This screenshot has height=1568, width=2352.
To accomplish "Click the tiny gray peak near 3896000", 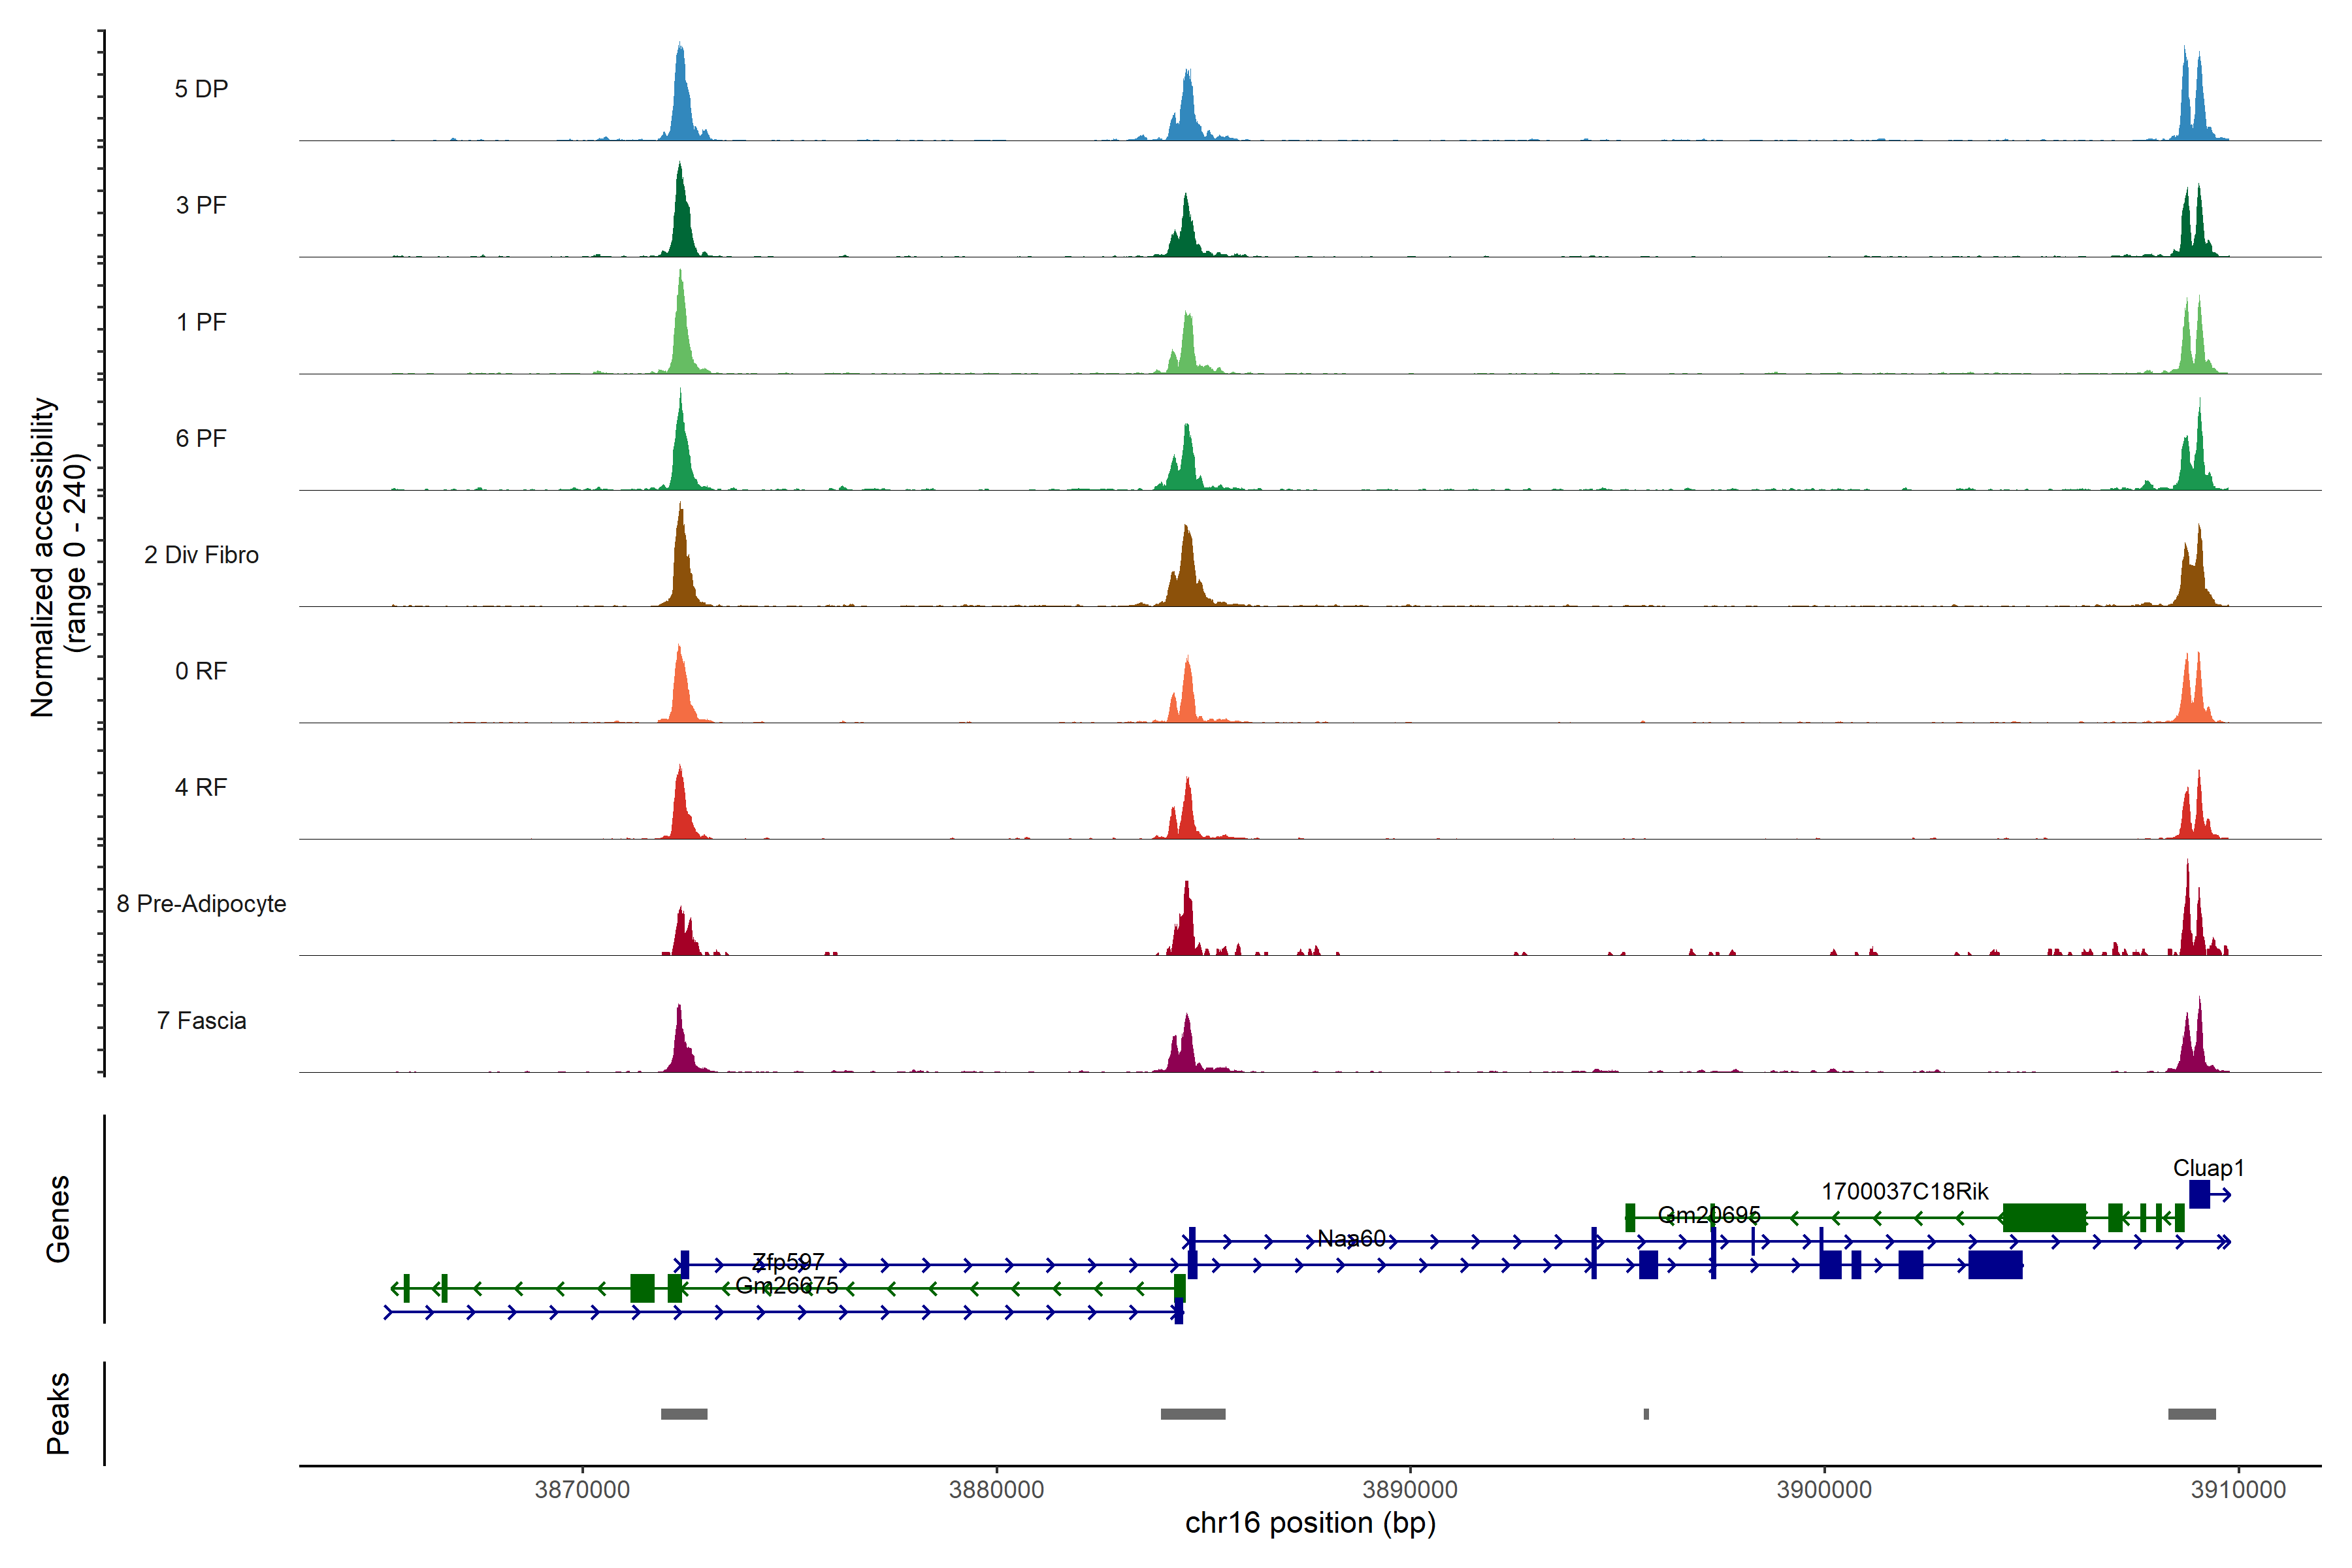I will tap(1646, 1414).
